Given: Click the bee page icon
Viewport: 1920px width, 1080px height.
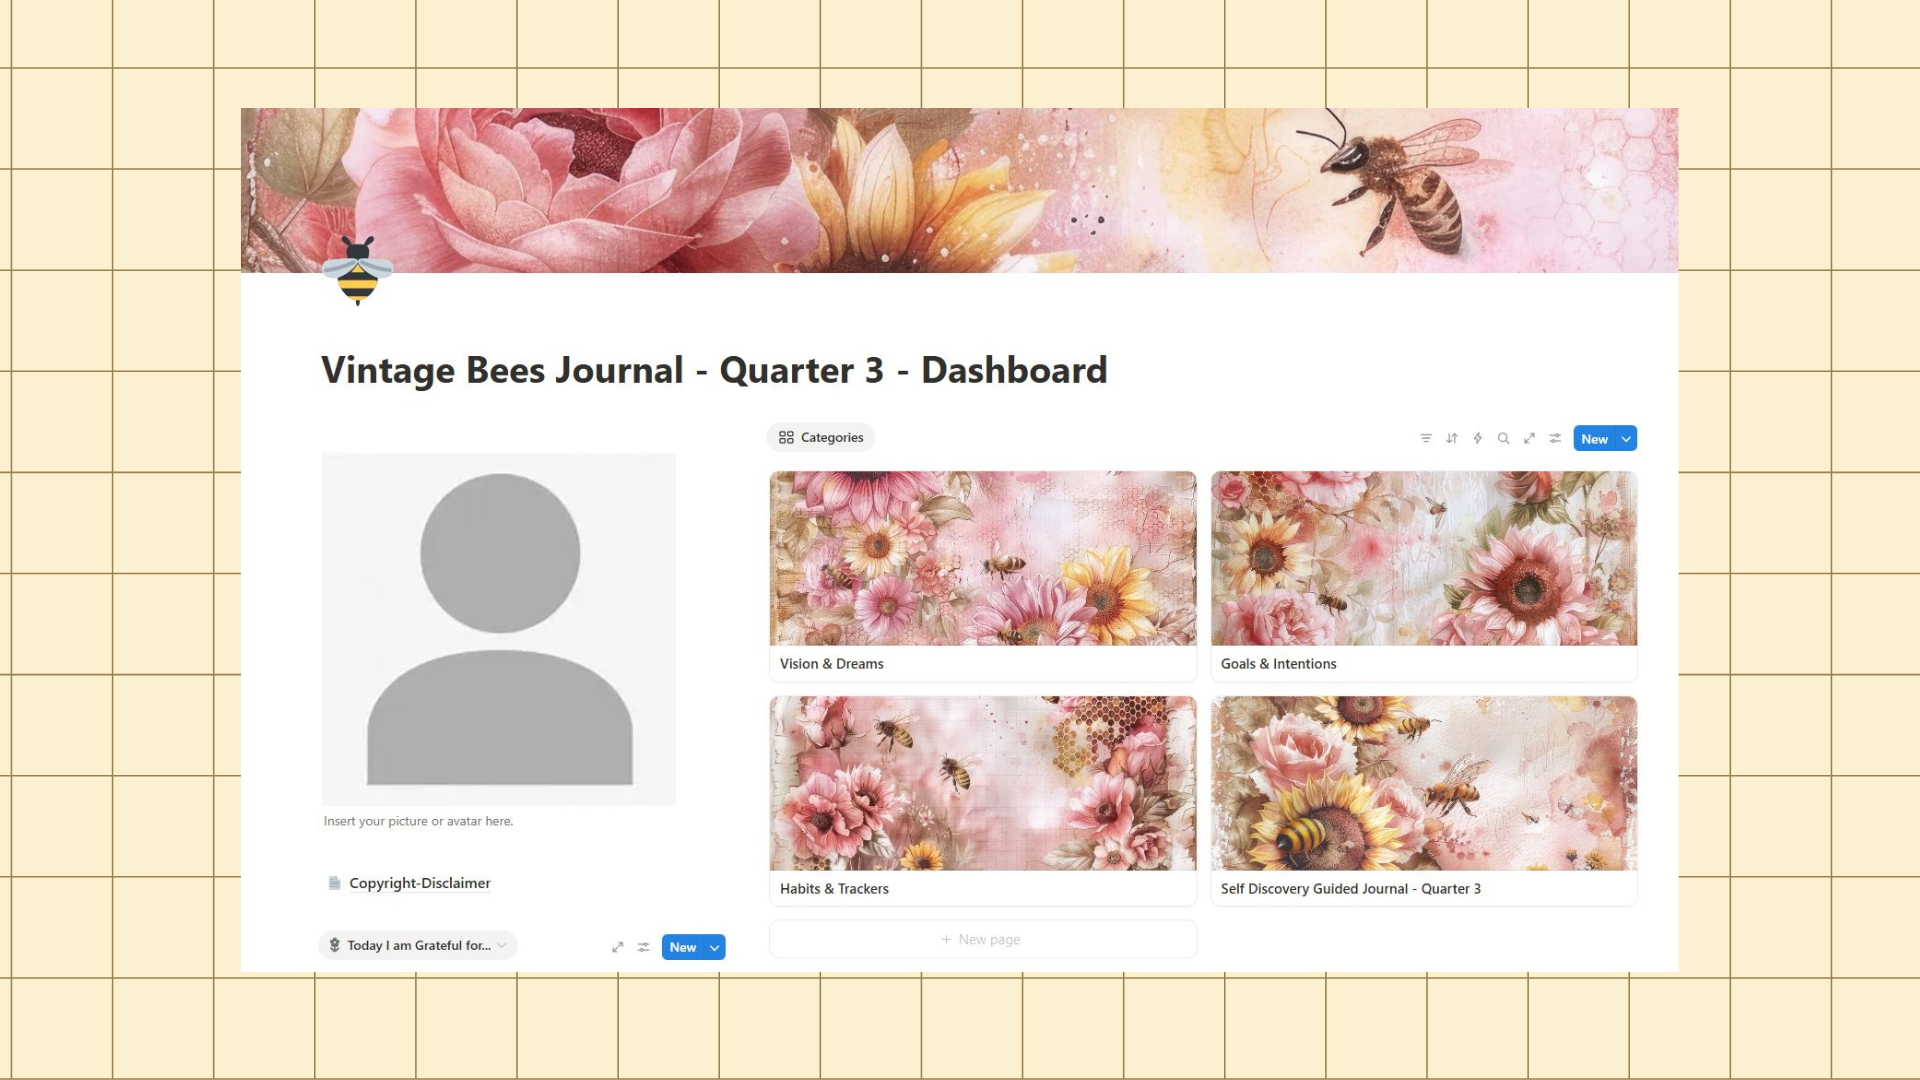Looking at the screenshot, I should 357,270.
